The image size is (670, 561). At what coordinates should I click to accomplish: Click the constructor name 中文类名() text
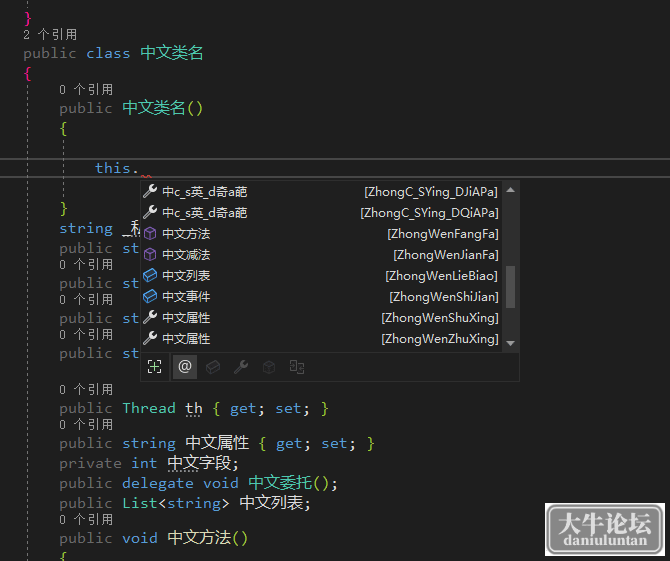(x=162, y=108)
